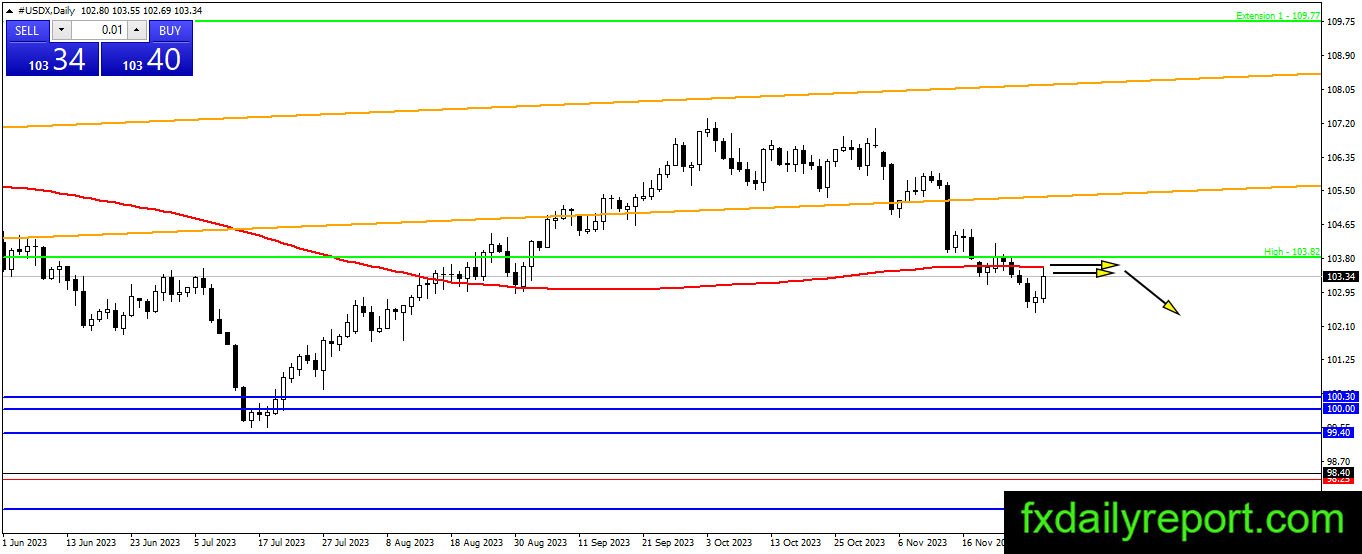1362x554 pixels.
Task: Select the downward diagonal yellow arrow
Action: (x=1152, y=292)
